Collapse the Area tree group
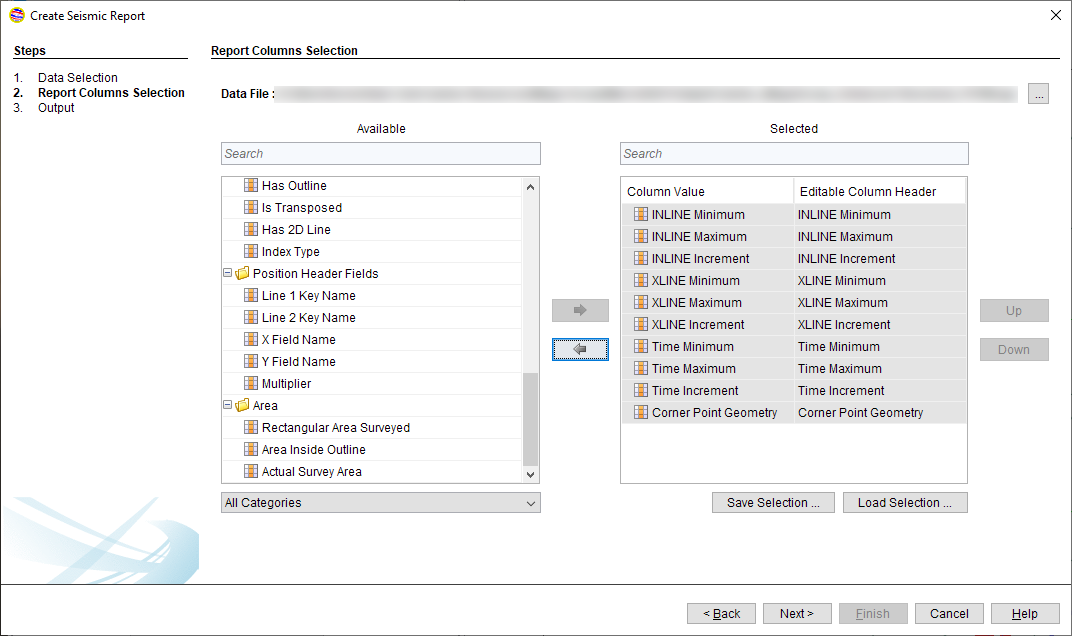This screenshot has height=636, width=1072. click(228, 405)
